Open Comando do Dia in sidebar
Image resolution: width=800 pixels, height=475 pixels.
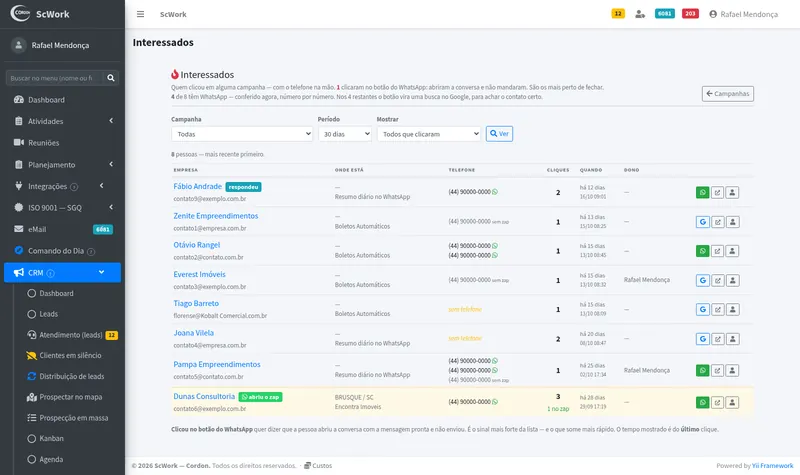click(62, 251)
